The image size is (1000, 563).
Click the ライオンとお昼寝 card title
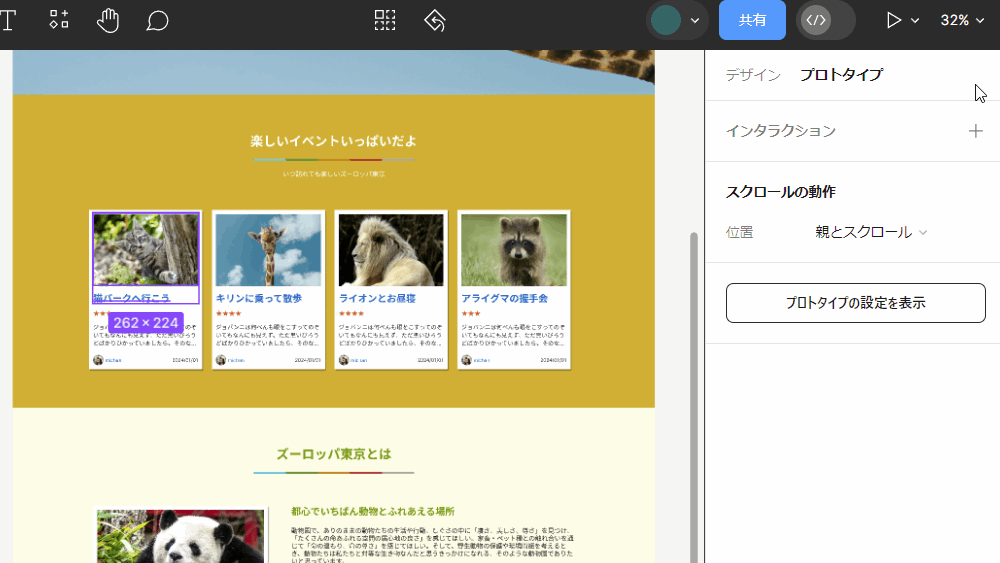377,298
